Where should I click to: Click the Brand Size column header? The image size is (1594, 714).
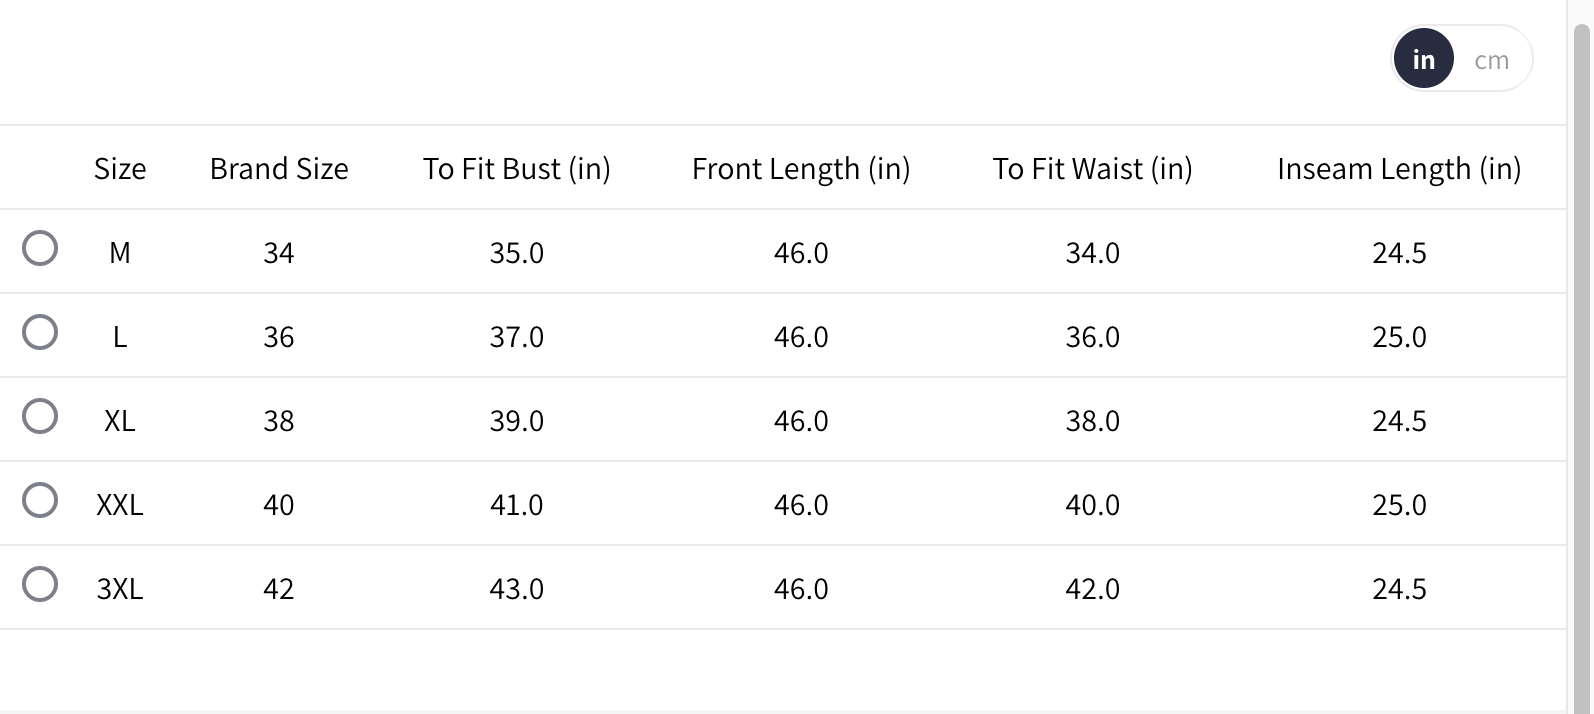[279, 169]
